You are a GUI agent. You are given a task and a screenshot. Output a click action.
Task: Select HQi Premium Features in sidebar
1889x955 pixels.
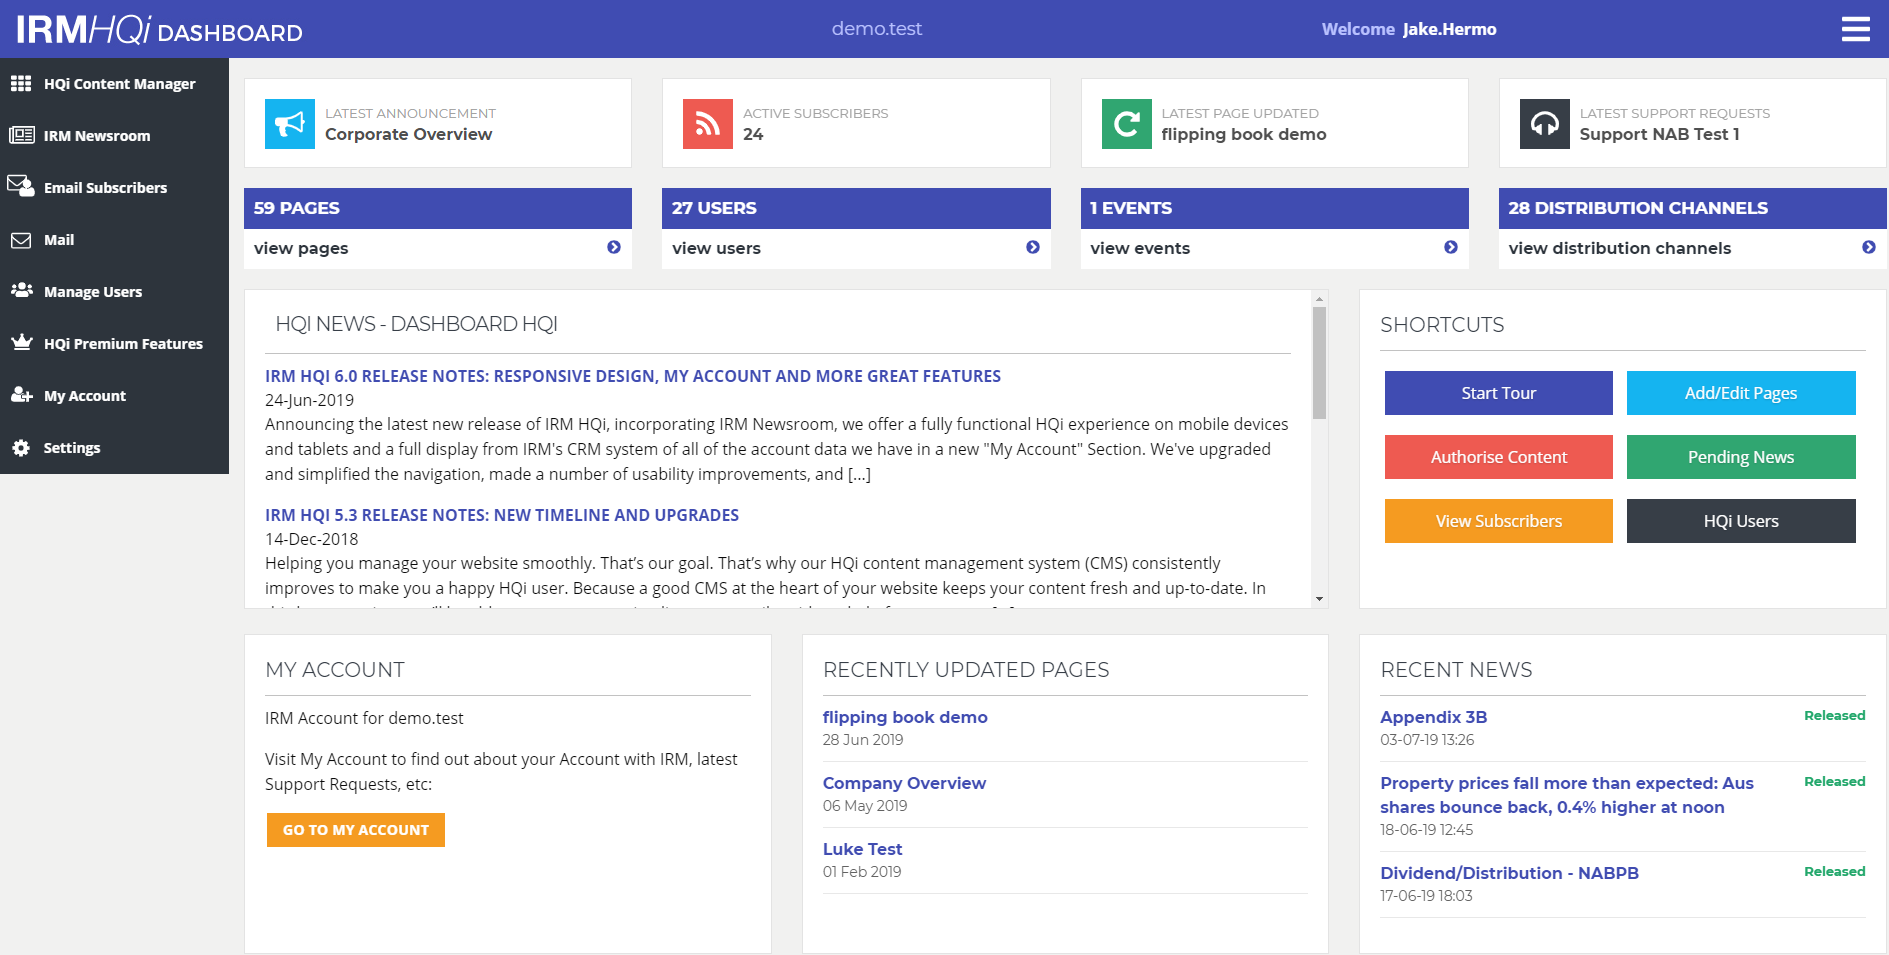(114, 344)
